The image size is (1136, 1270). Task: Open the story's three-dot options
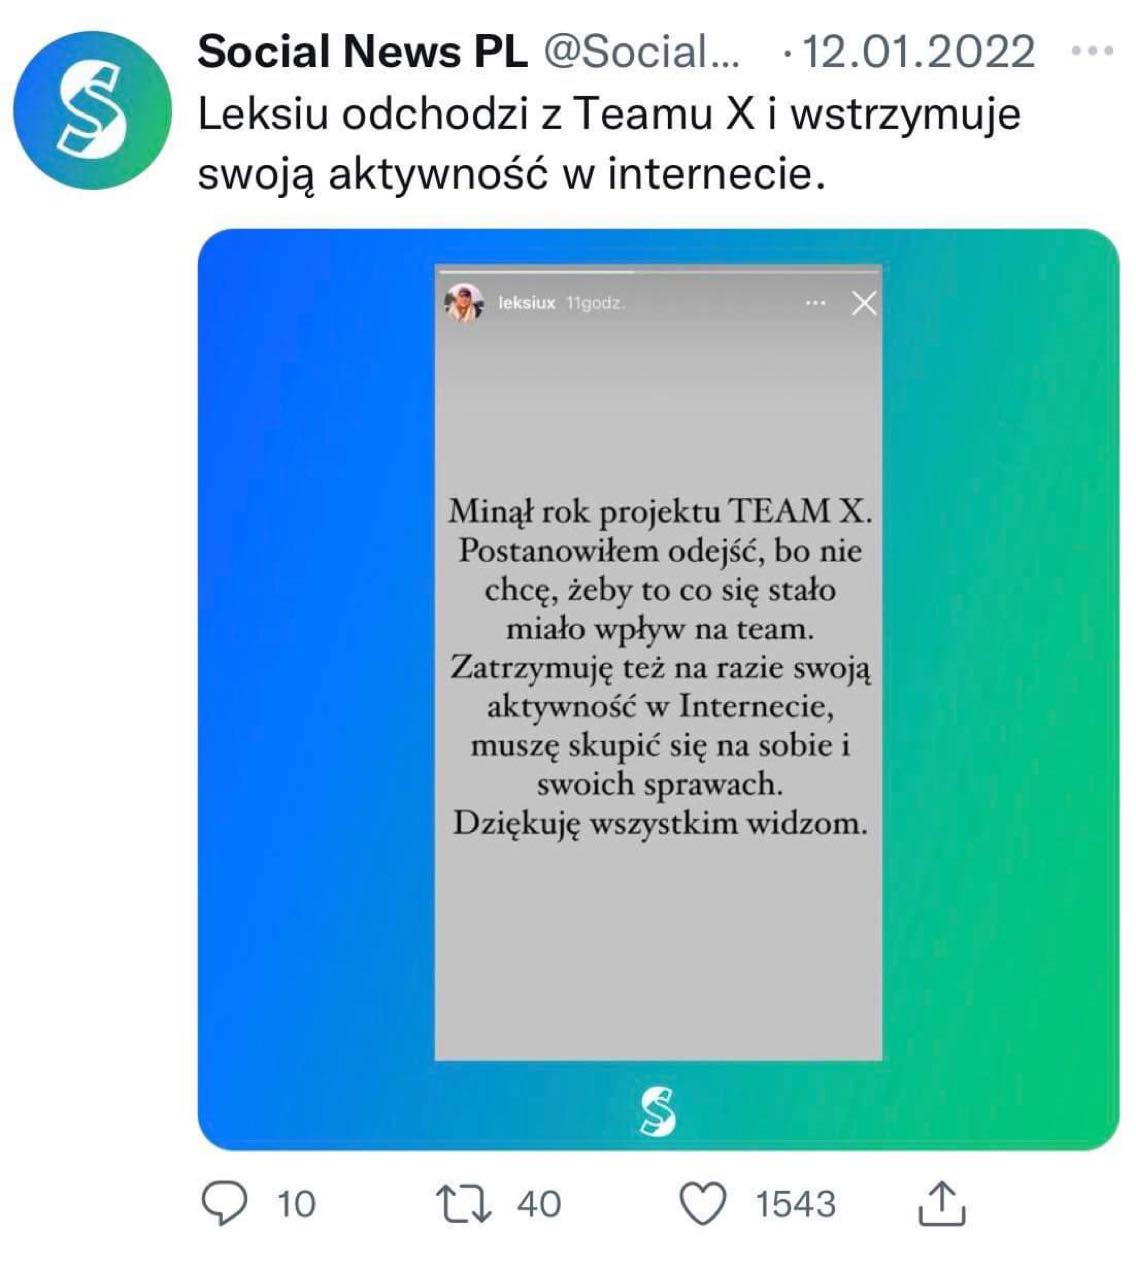816,303
